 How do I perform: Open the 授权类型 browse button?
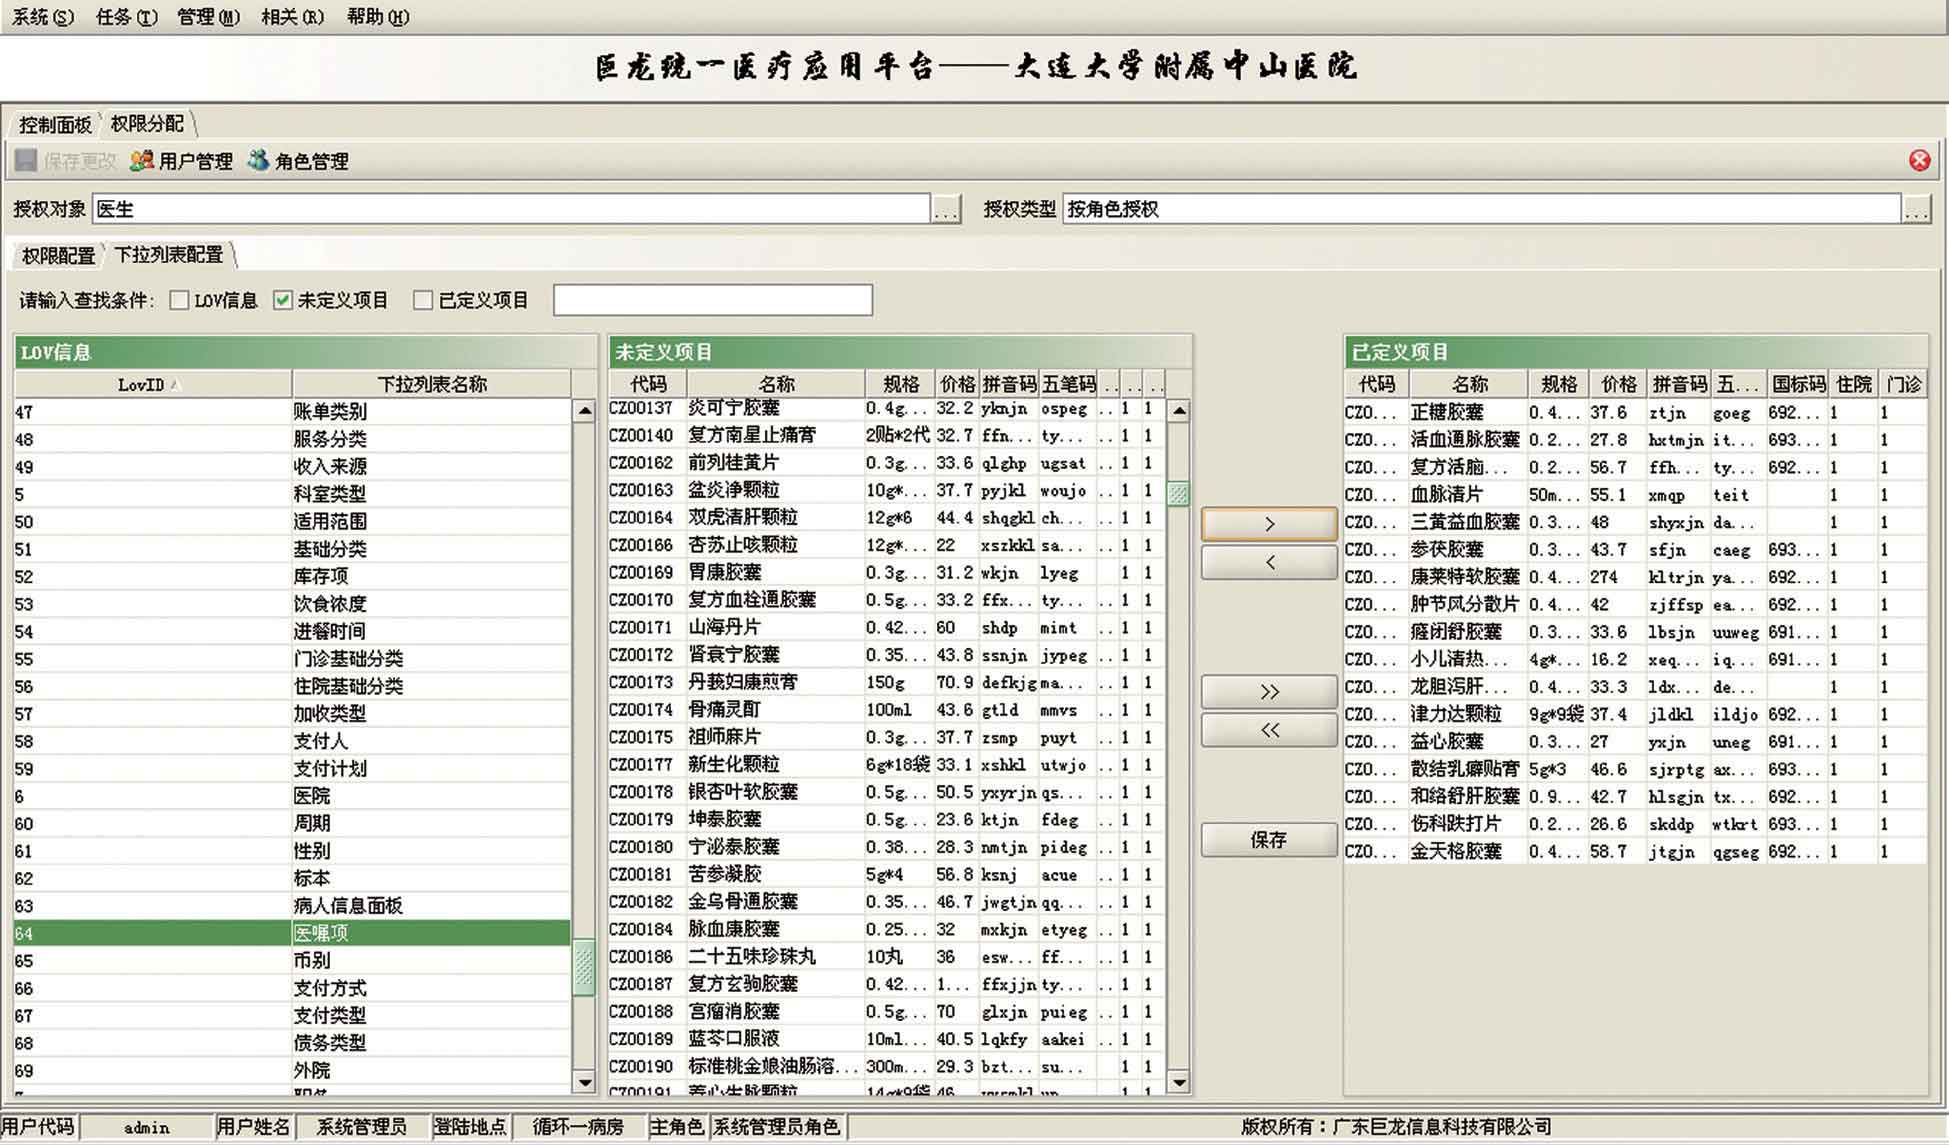coord(1915,209)
